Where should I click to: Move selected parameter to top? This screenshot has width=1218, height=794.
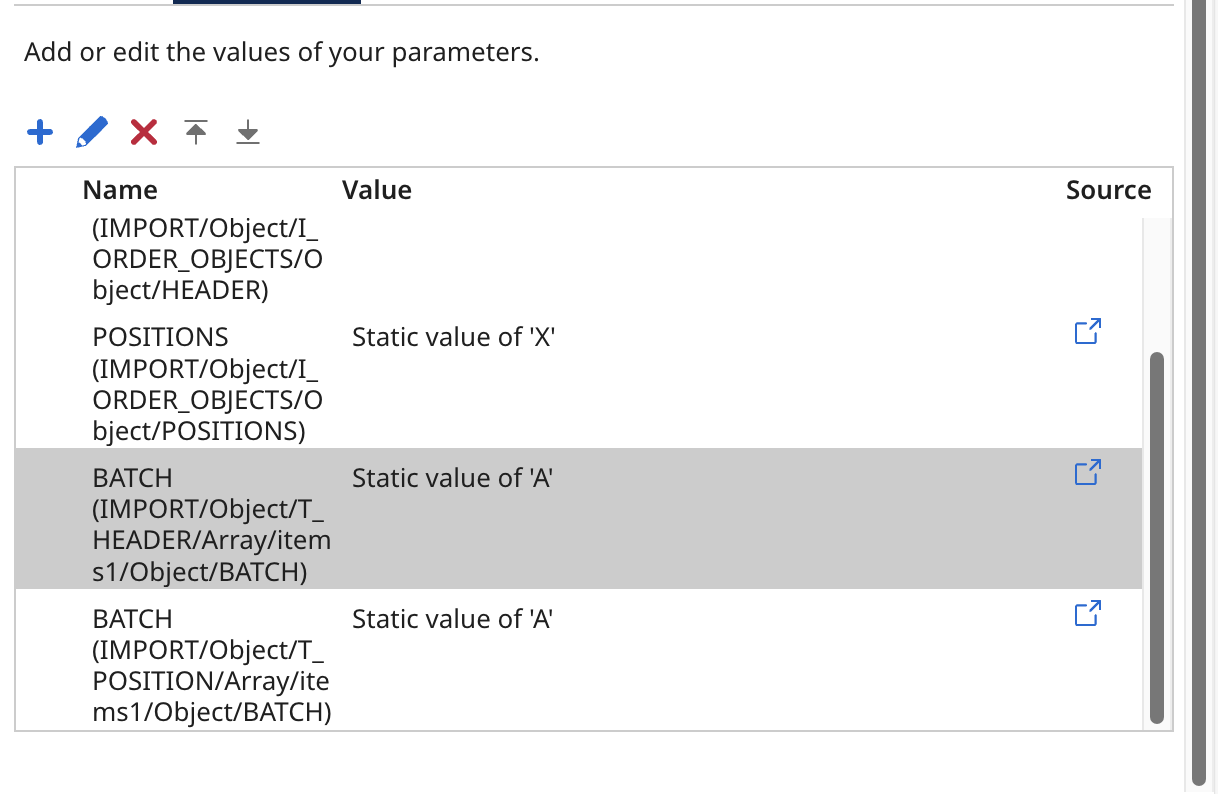click(x=196, y=132)
